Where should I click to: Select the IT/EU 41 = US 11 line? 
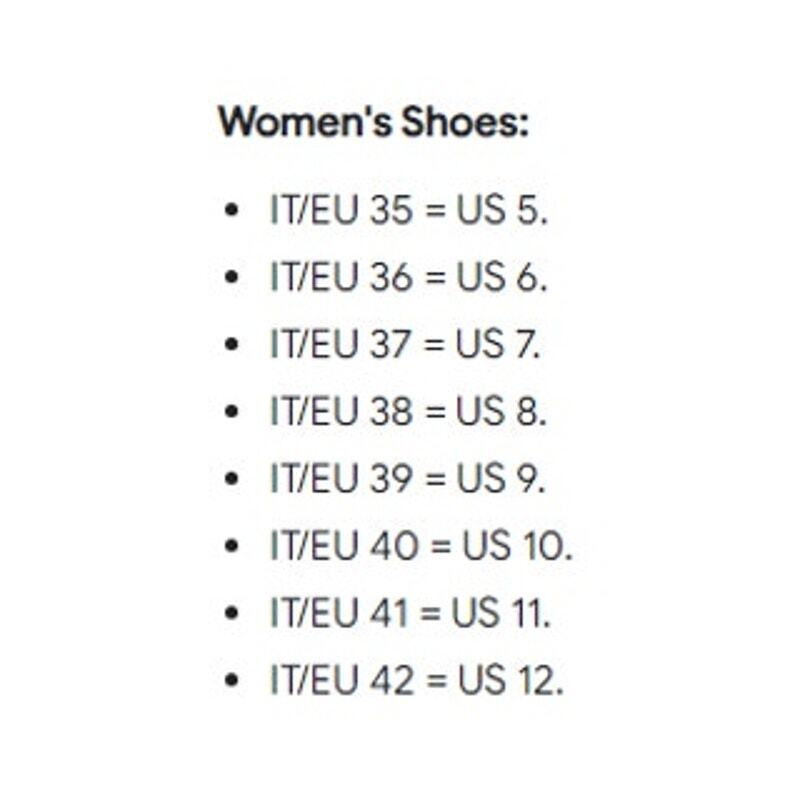pos(410,612)
